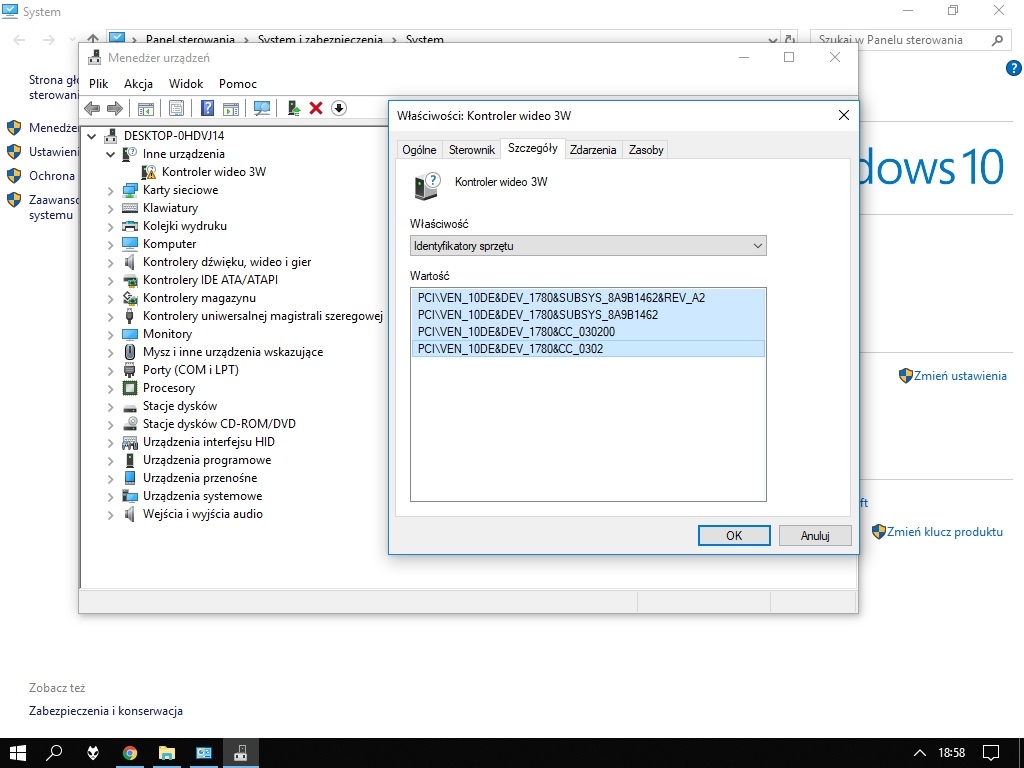Viewport: 1024px width, 768px height.
Task: Close the Właściwości: Kontroler wideo 3W dialog
Action: 844,116
